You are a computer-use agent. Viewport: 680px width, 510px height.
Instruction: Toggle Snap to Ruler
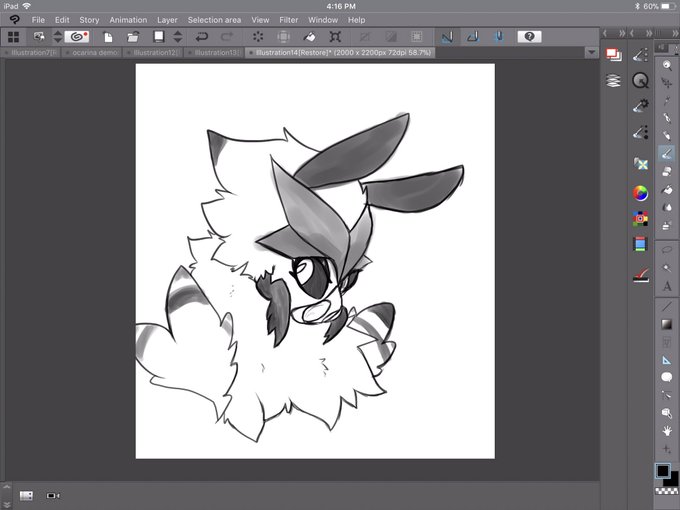coord(447,37)
